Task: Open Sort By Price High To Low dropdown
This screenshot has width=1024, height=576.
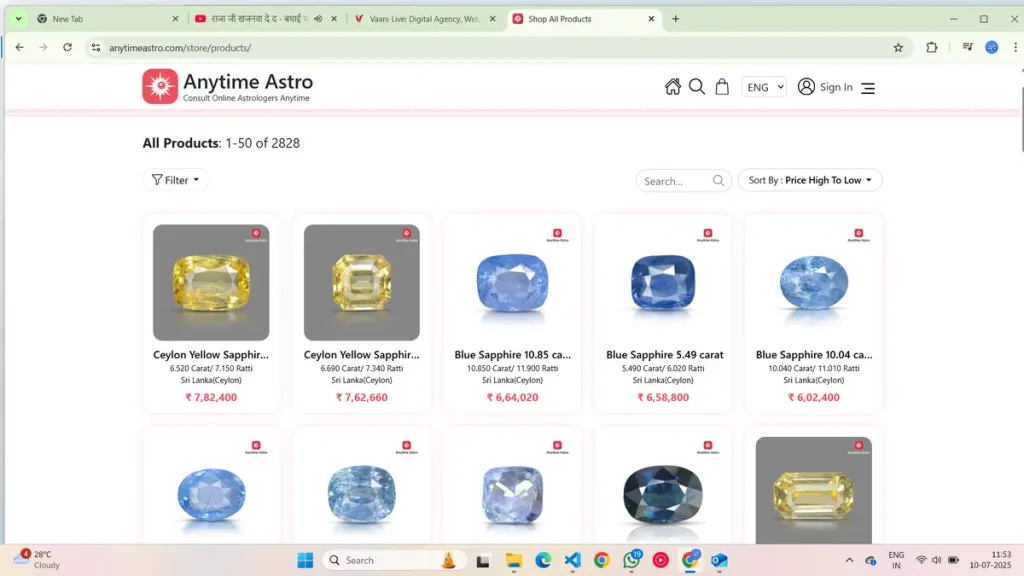Action: click(x=810, y=180)
